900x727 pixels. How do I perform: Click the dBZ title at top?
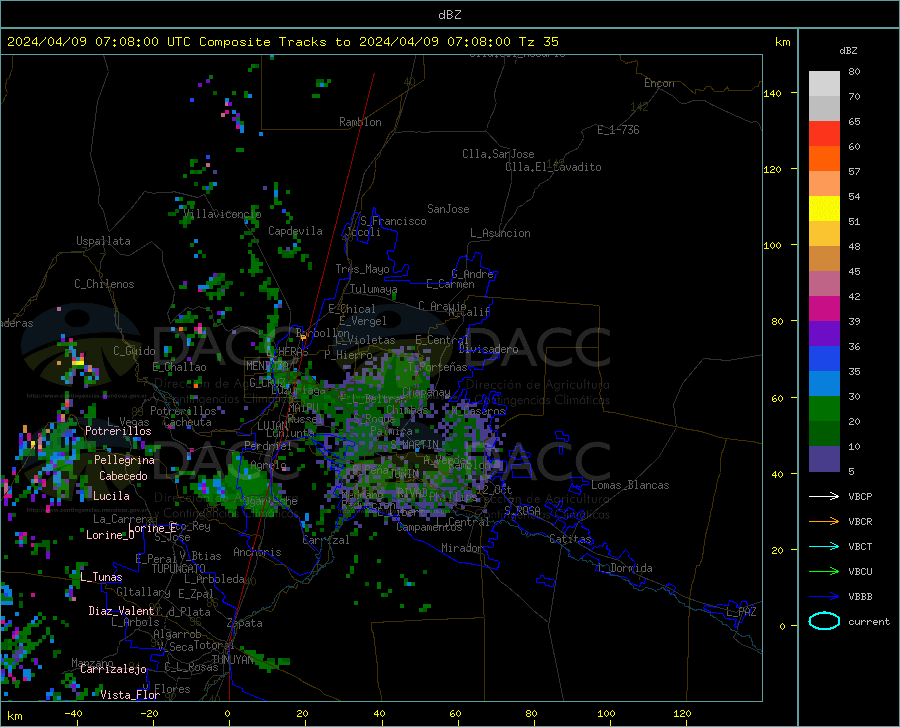(449, 15)
